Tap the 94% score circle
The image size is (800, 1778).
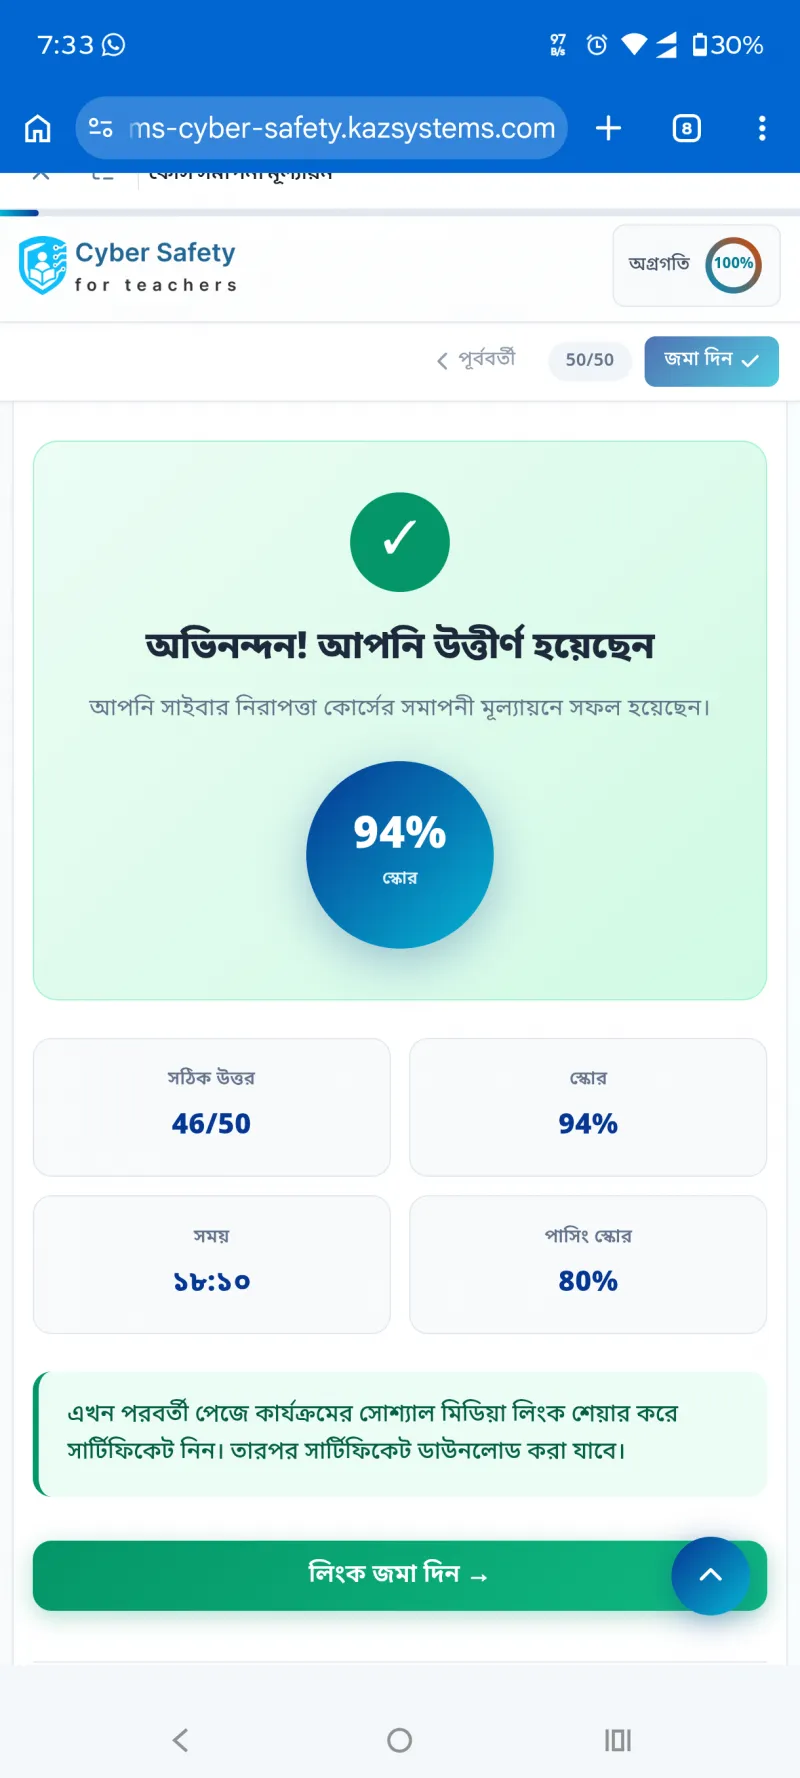click(x=400, y=855)
